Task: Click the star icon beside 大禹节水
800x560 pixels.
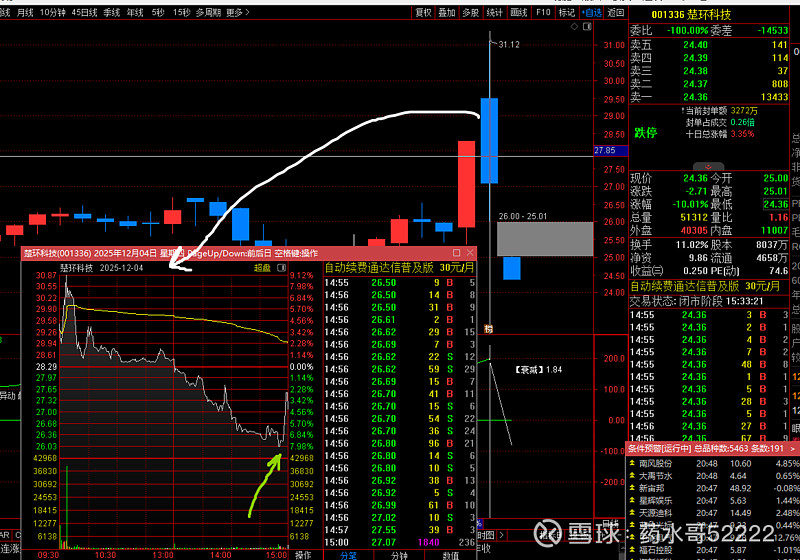Action: [x=633, y=476]
